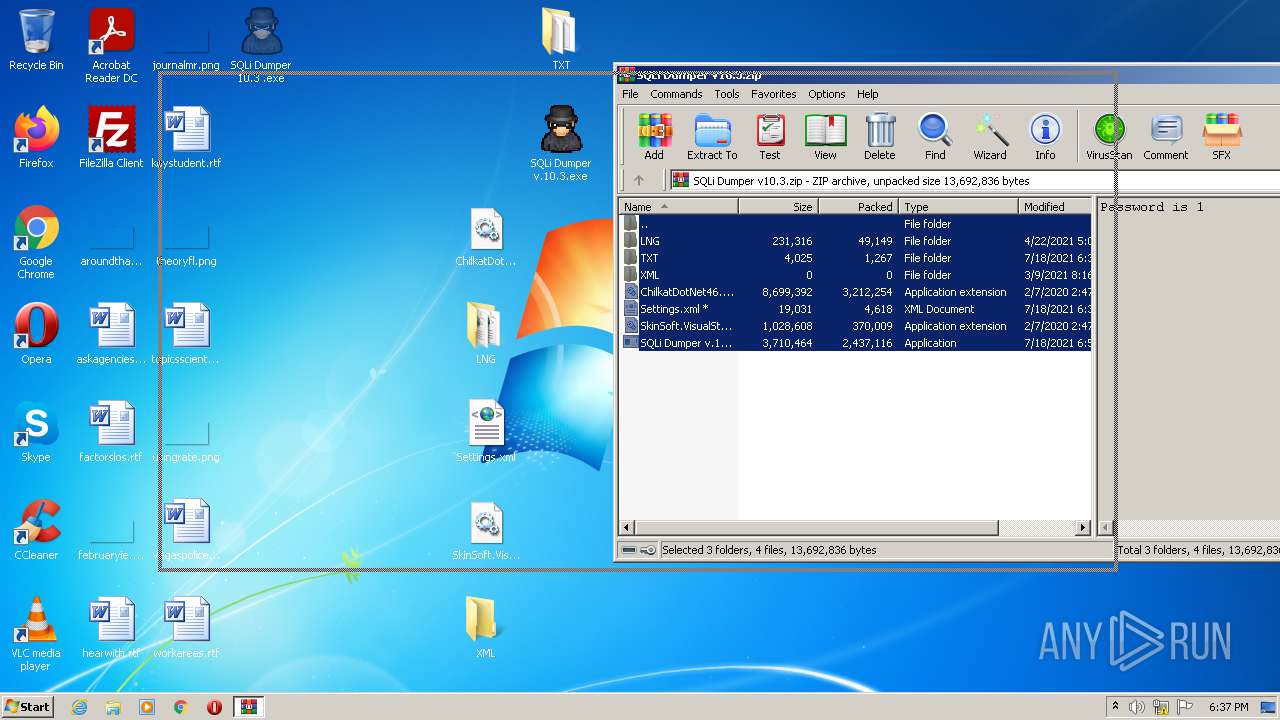This screenshot has width=1280, height=720.
Task: Select the XML folder on desktop
Action: coord(485,628)
